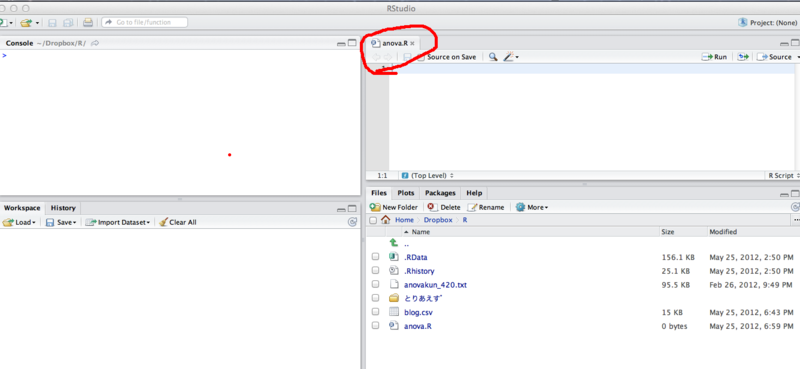Click the Code Tools magic wand icon

(509, 57)
